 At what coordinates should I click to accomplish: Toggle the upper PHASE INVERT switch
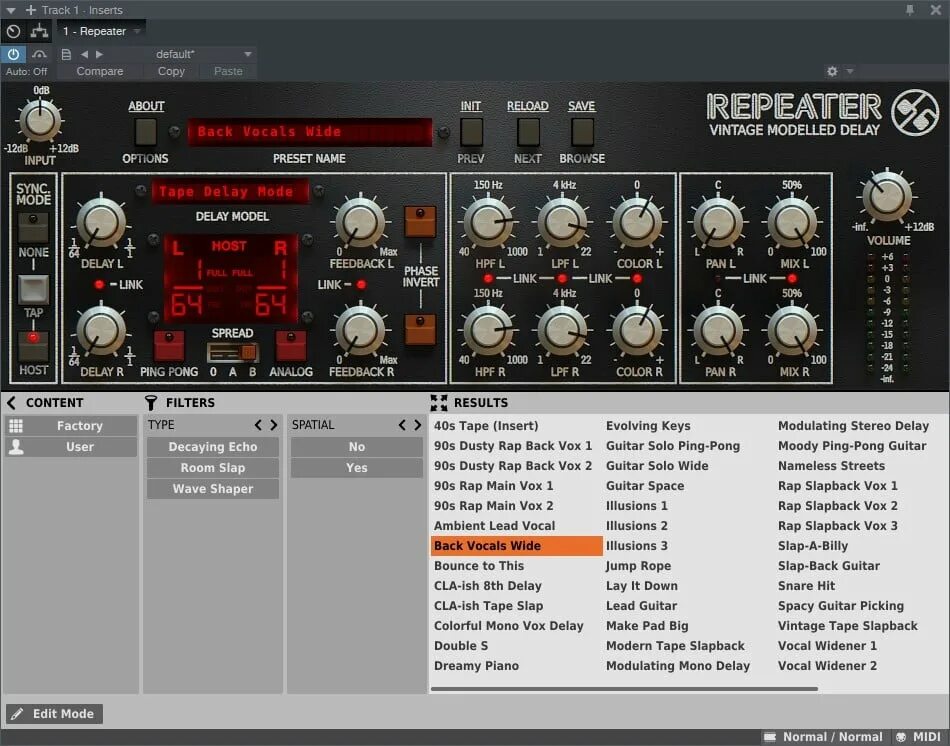tap(420, 222)
